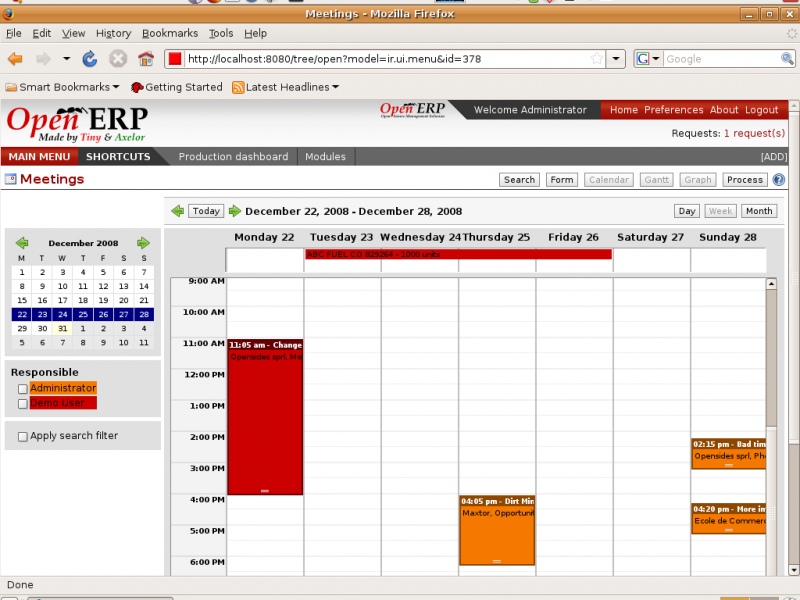Check the Administrator responsible checkbox
This screenshot has width=800, height=600.
(x=22, y=388)
